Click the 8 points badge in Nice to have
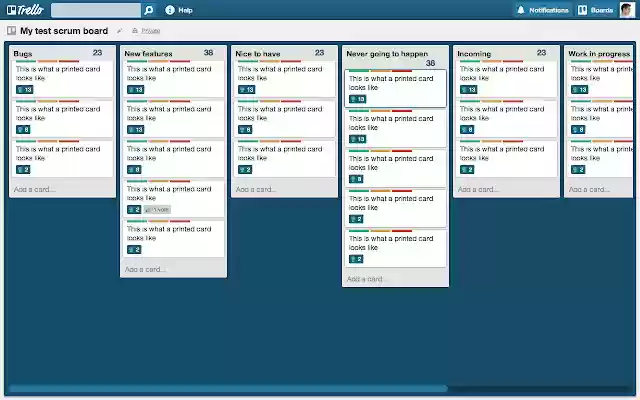Viewport: 640px width, 400px height. pos(245,130)
